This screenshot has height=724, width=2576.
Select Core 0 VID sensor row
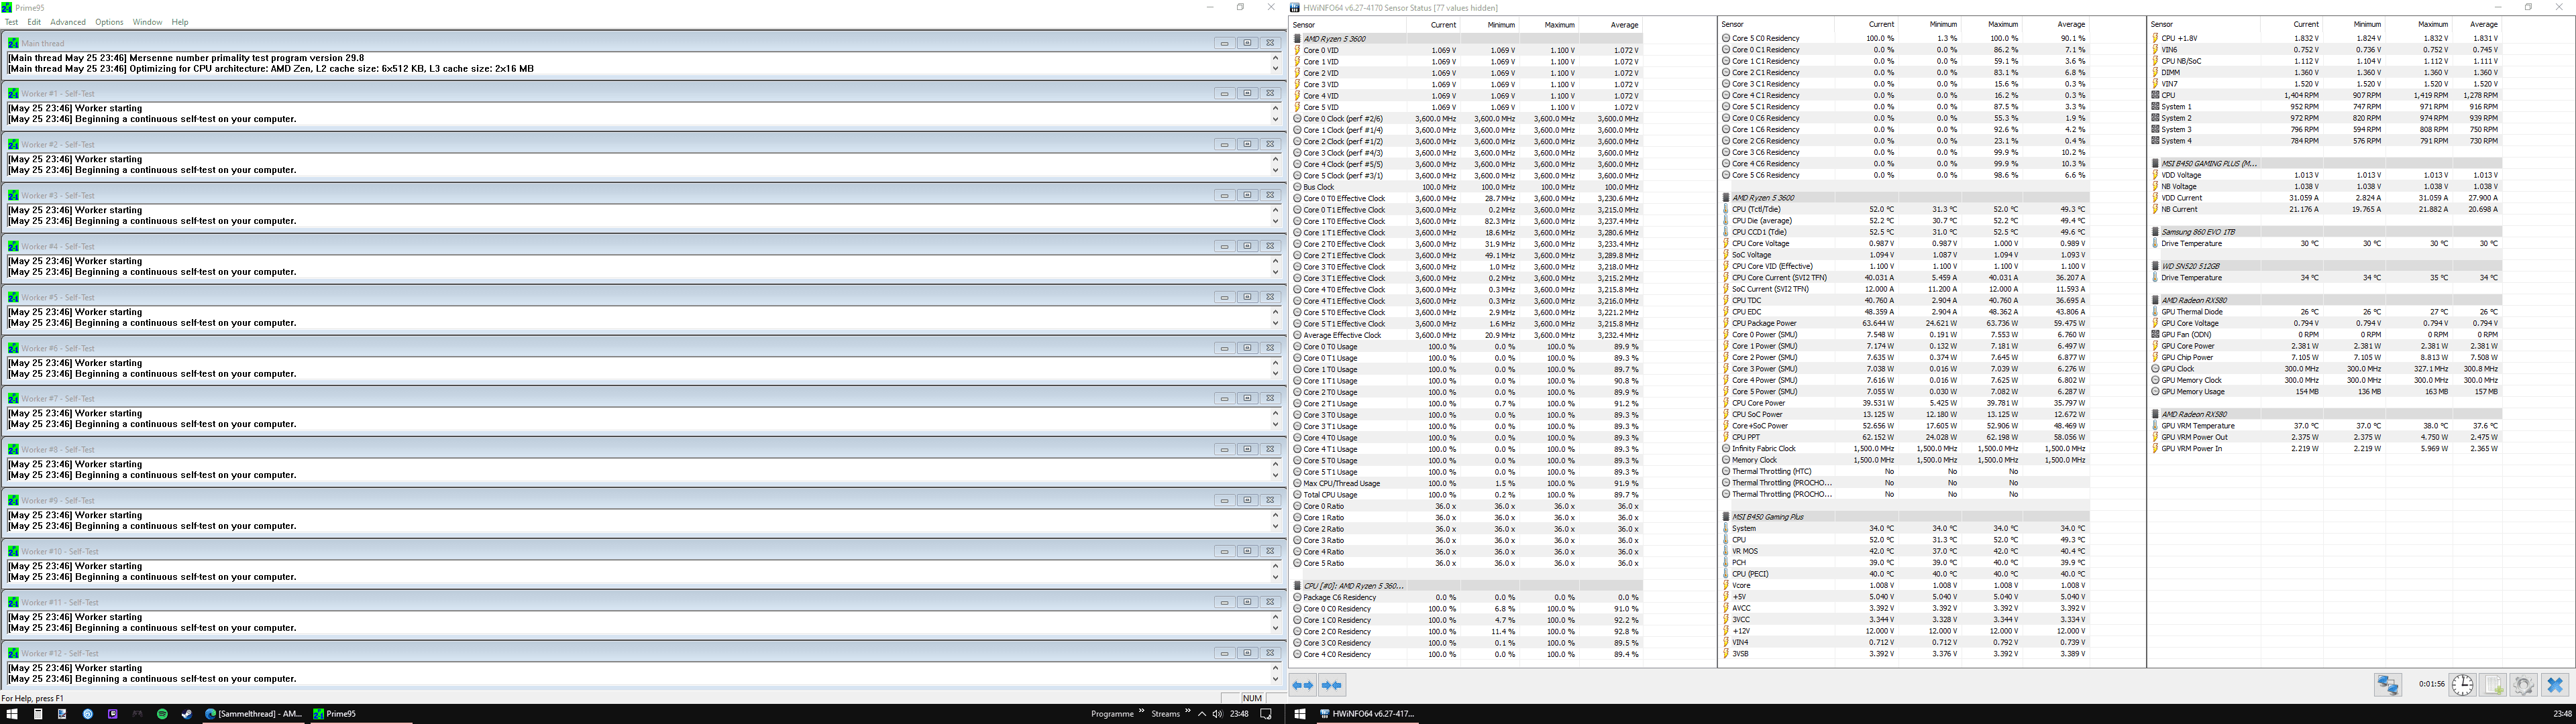[x=1466, y=50]
